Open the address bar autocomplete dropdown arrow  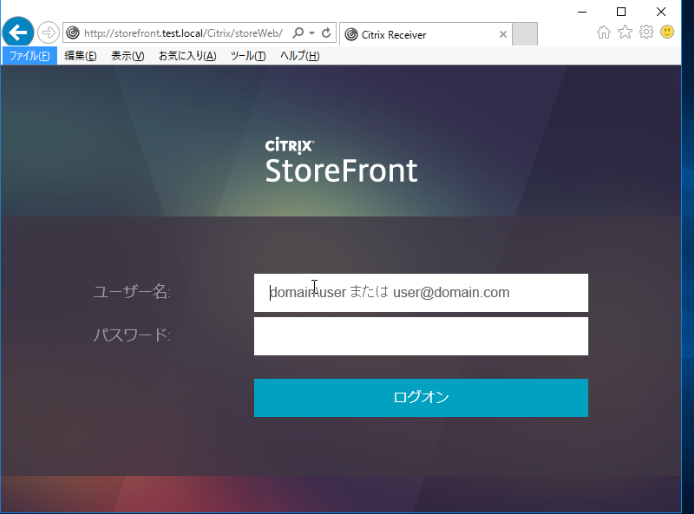coord(312,33)
